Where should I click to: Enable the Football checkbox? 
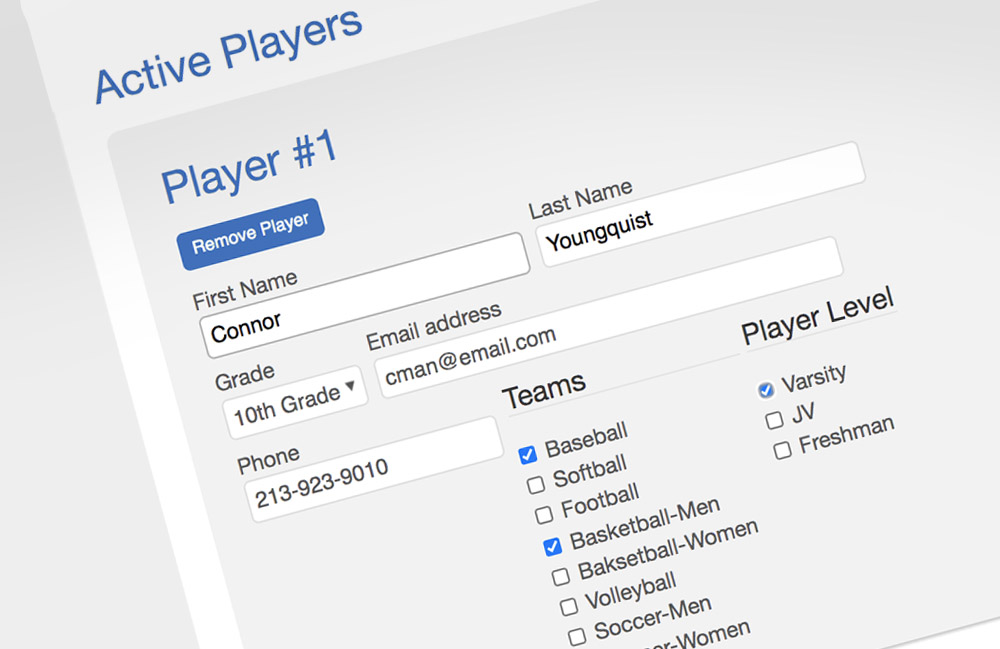tap(544, 515)
